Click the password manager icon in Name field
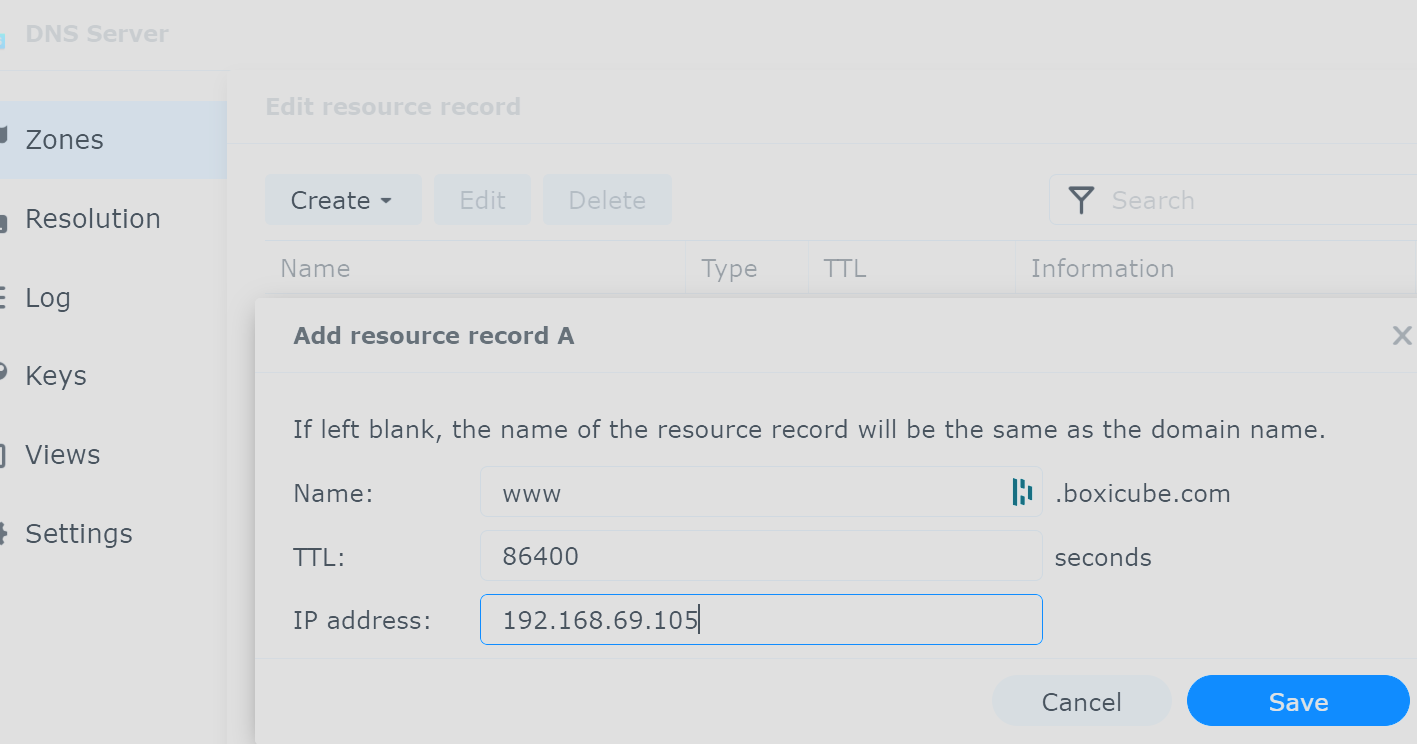1417x744 pixels. tap(1021, 492)
